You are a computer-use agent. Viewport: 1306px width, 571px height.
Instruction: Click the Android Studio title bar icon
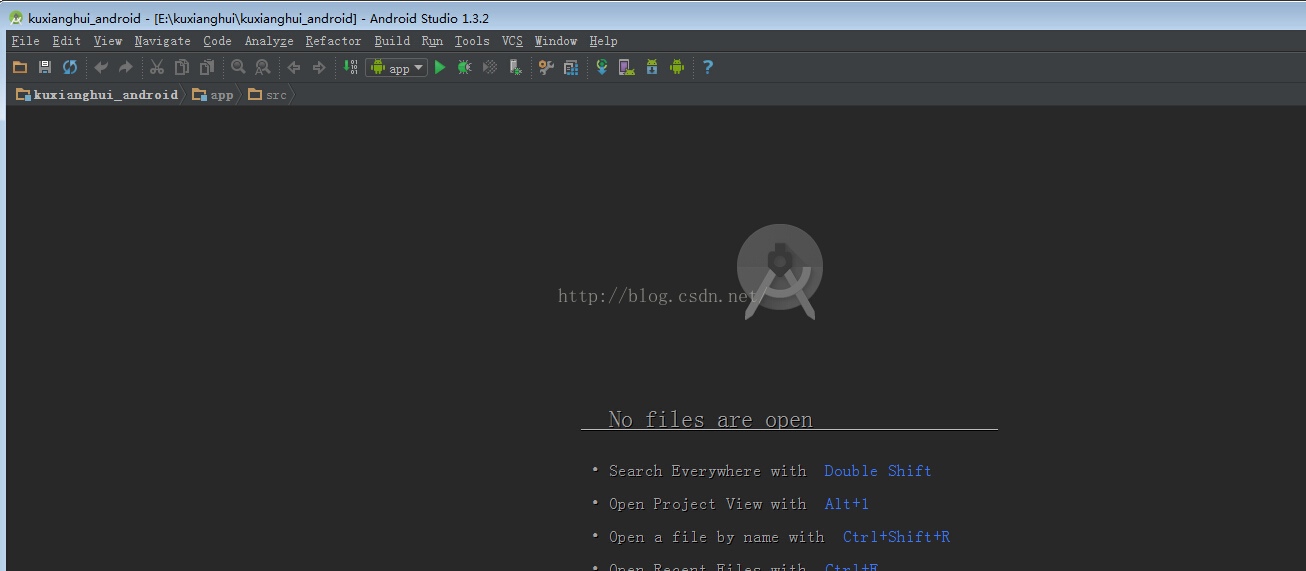[16, 18]
